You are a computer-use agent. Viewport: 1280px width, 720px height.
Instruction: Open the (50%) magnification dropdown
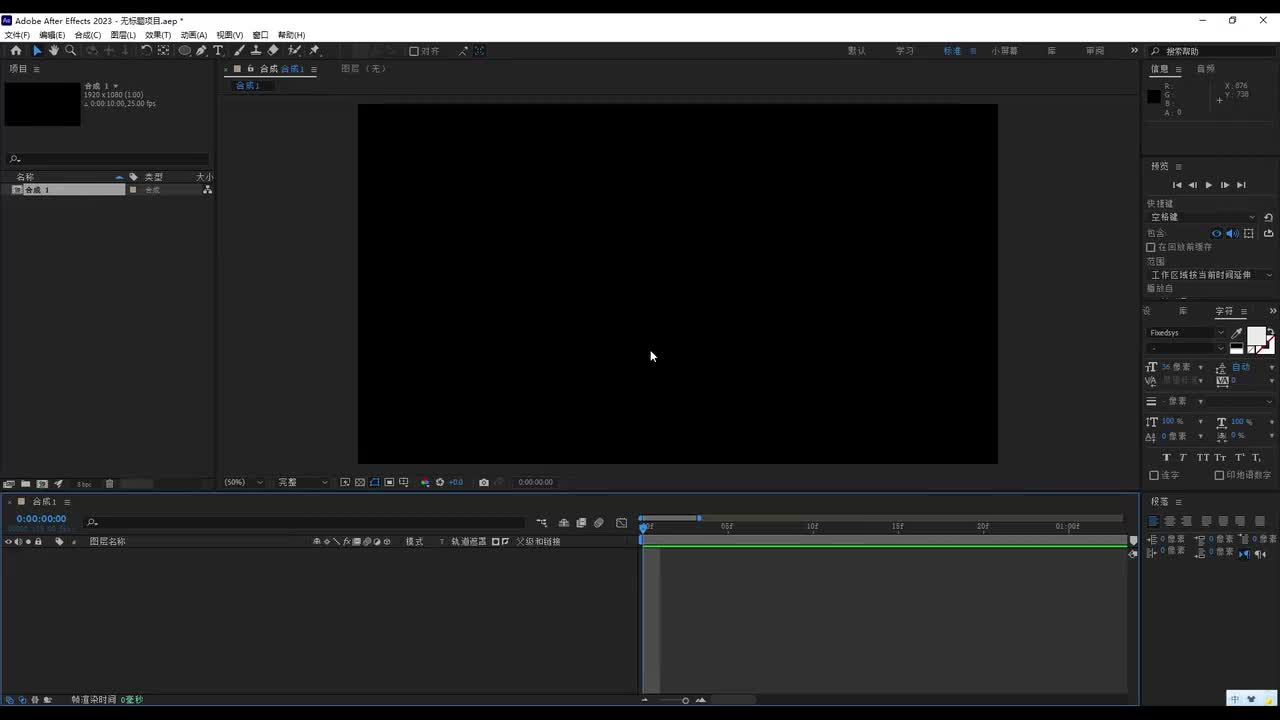[244, 482]
